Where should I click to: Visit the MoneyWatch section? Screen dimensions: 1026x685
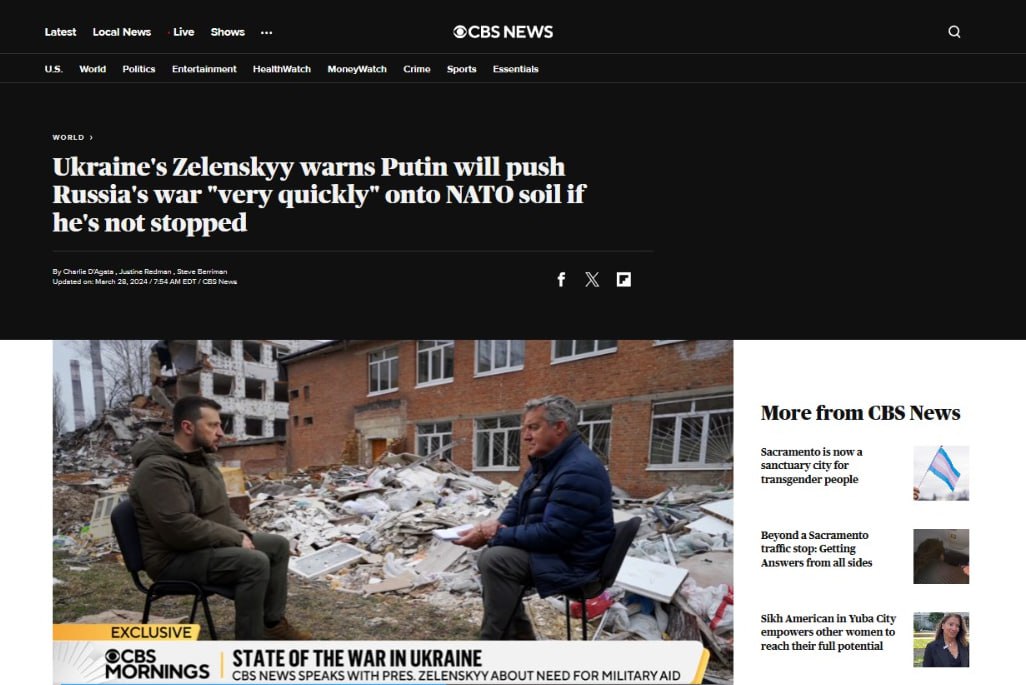[x=357, y=69]
